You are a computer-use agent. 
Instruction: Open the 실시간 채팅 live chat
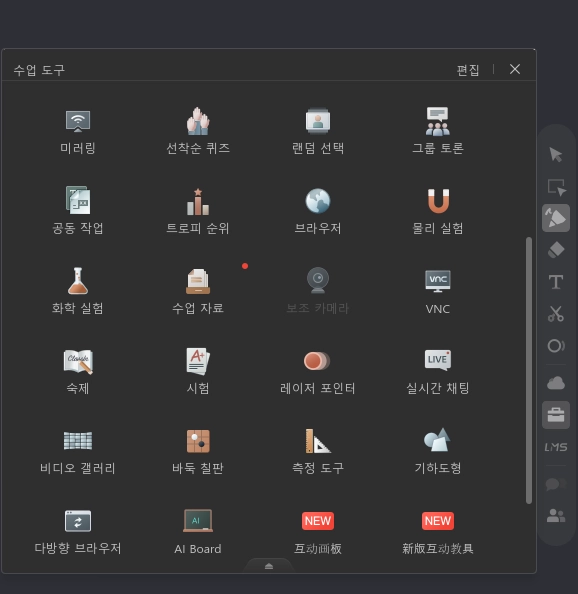tap(438, 372)
